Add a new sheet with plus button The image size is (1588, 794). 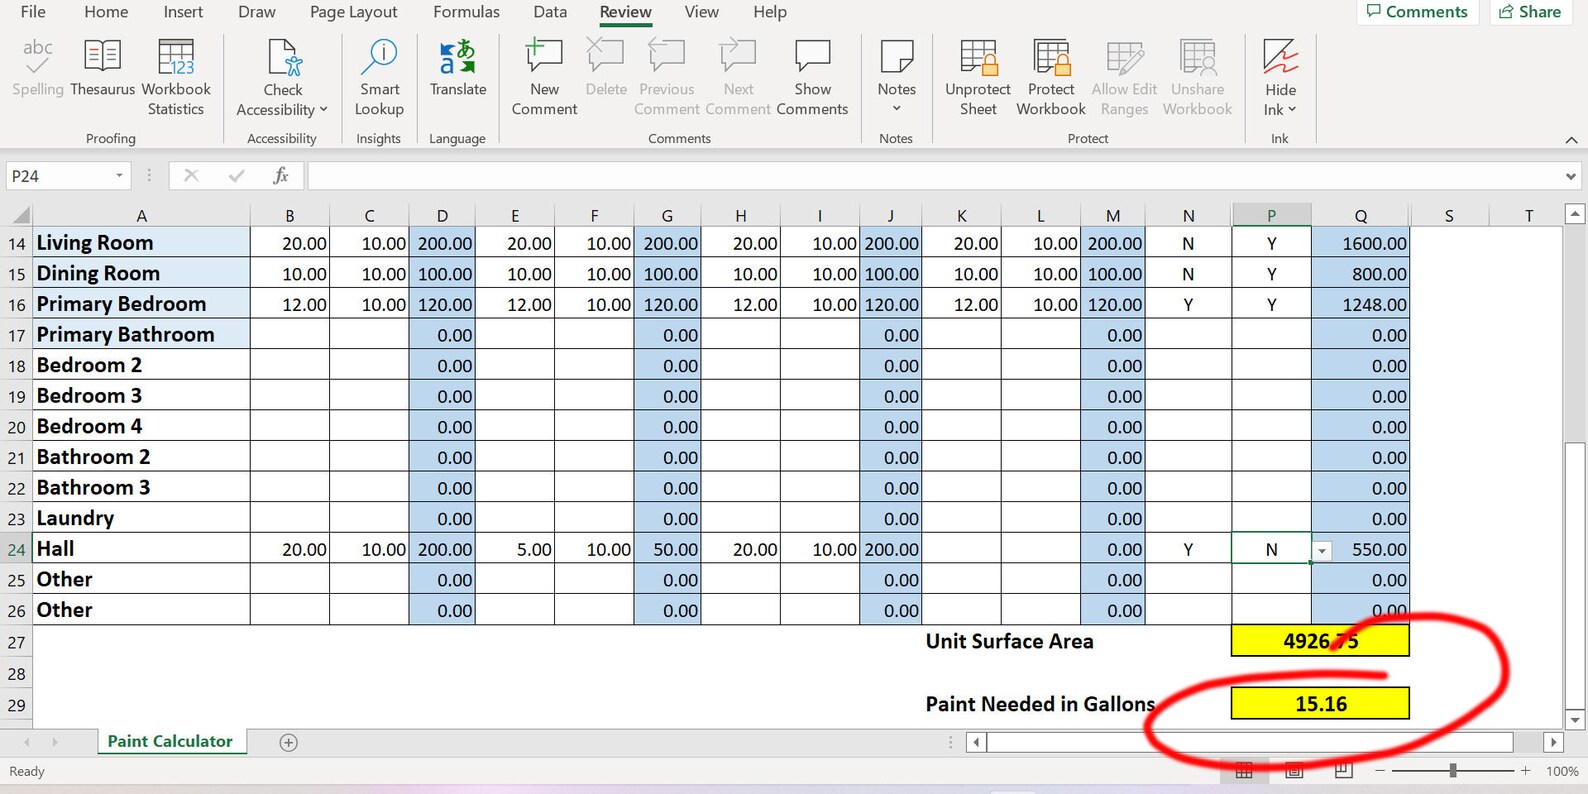click(x=289, y=742)
